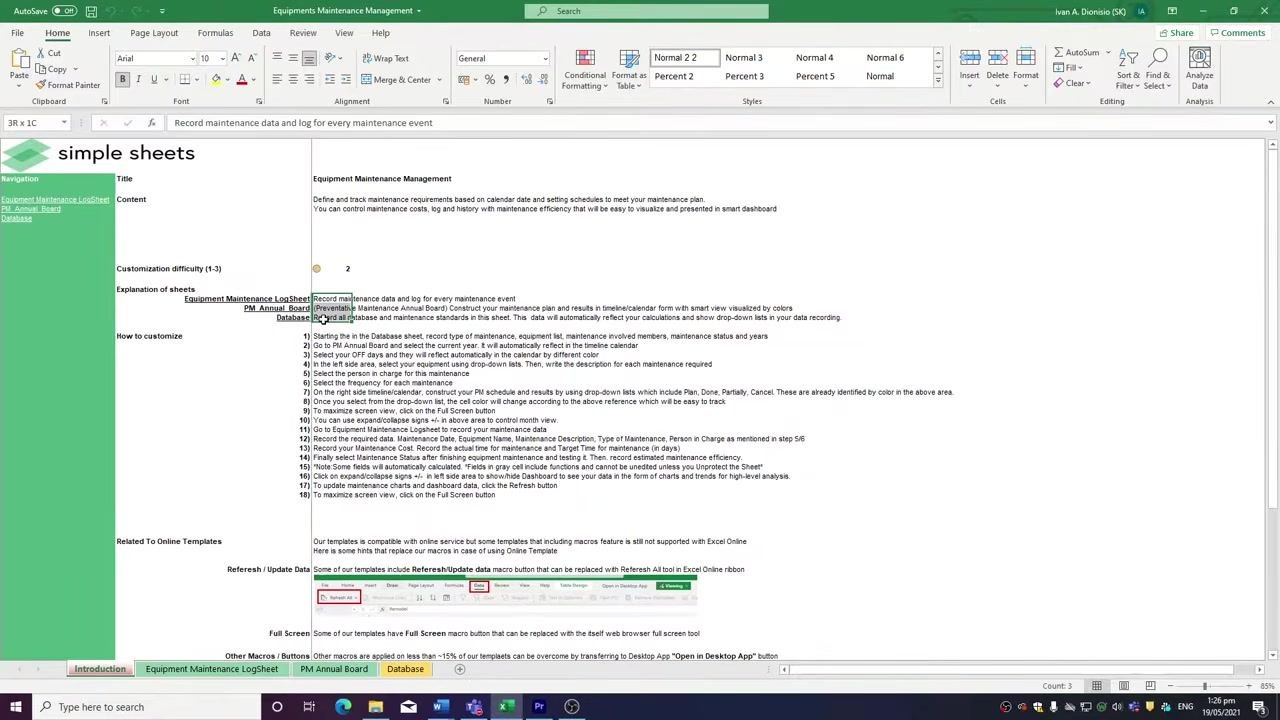Open the Clear dropdown
The width and height of the screenshot is (1280, 720).
[x=1073, y=83]
